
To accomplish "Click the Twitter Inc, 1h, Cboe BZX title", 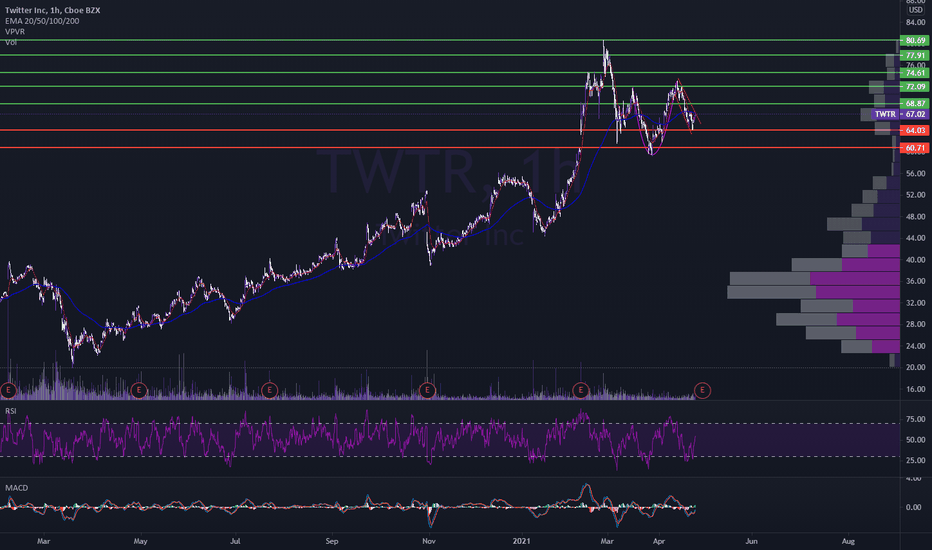I will pyautogui.click(x=53, y=10).
